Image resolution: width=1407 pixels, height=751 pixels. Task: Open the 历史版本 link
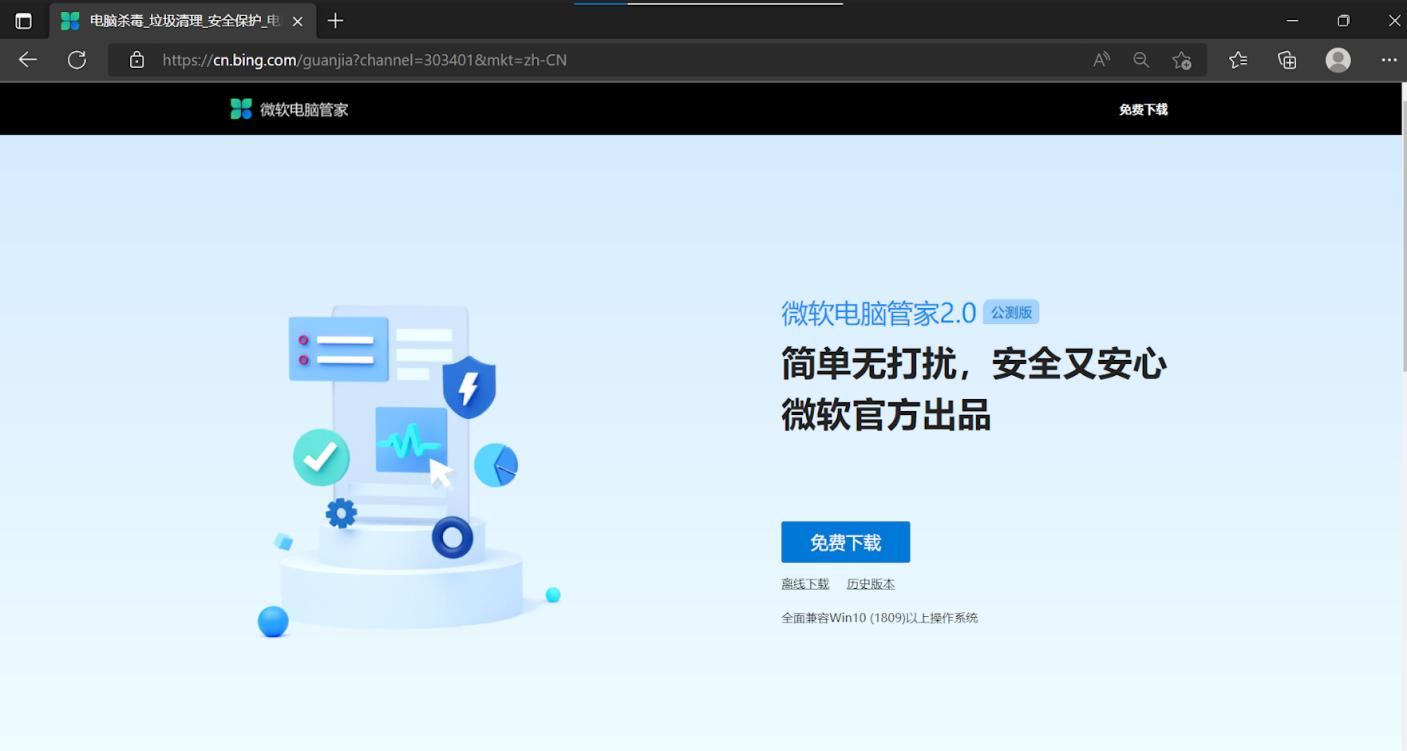point(870,583)
